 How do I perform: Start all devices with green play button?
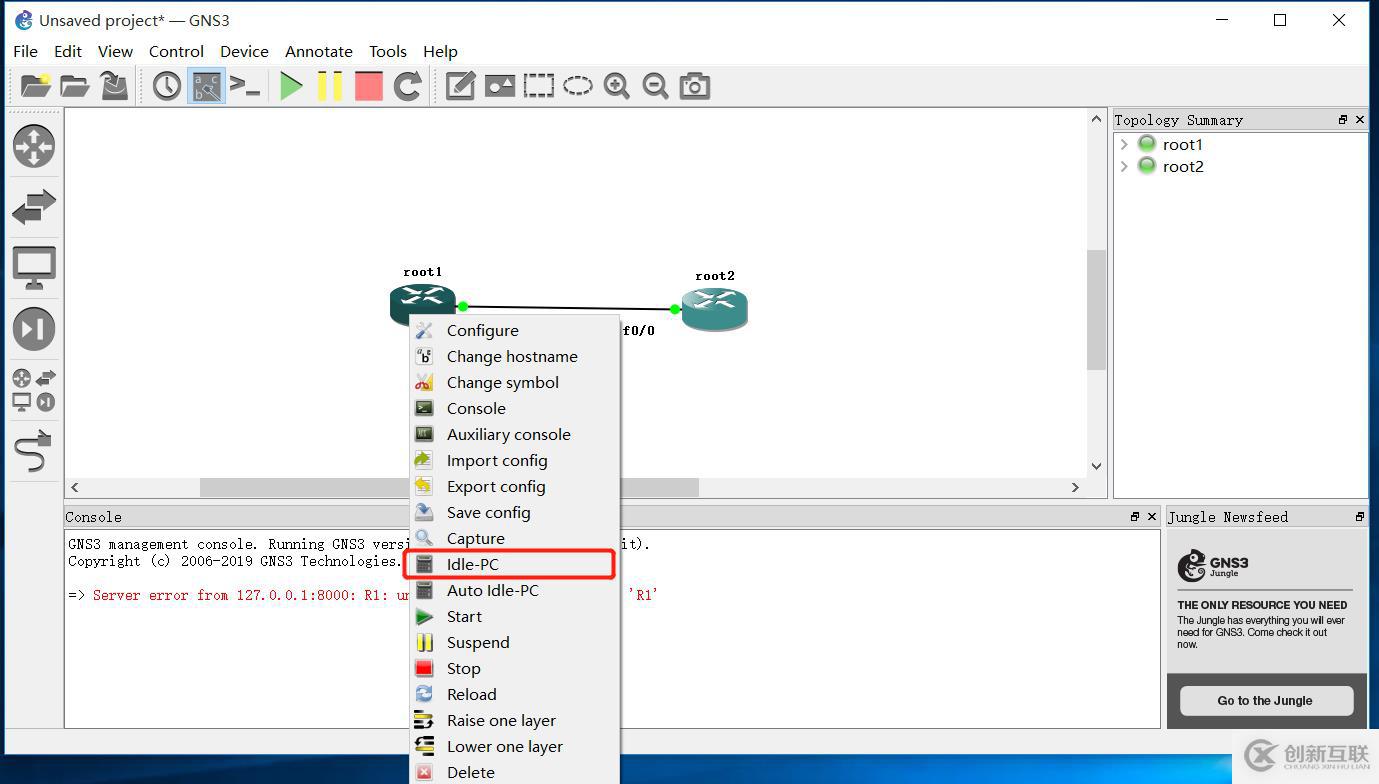[x=291, y=86]
